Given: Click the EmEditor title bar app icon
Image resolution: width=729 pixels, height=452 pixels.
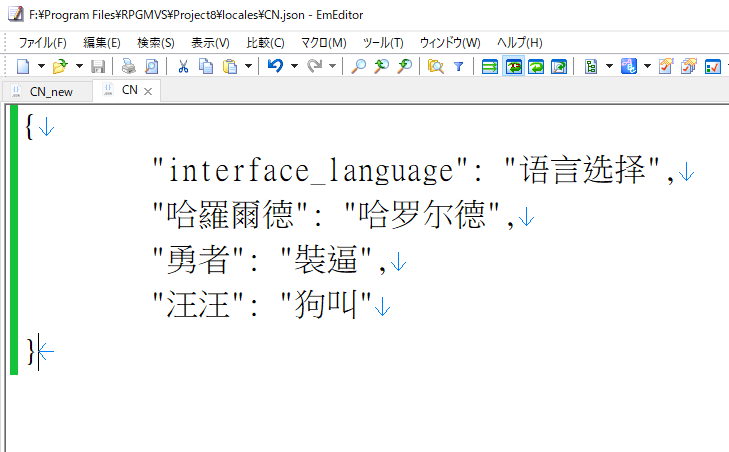Looking at the screenshot, I should pos(15,14).
